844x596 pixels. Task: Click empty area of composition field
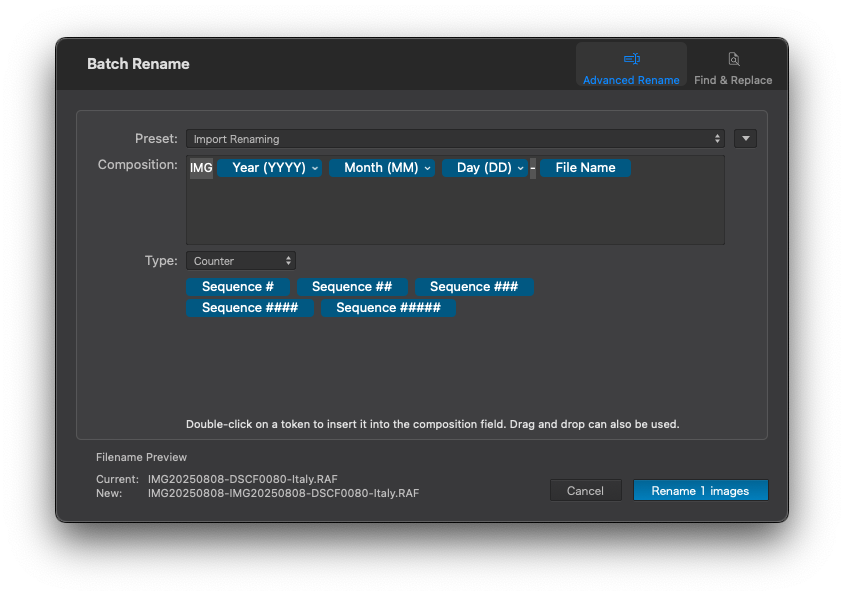[455, 215]
